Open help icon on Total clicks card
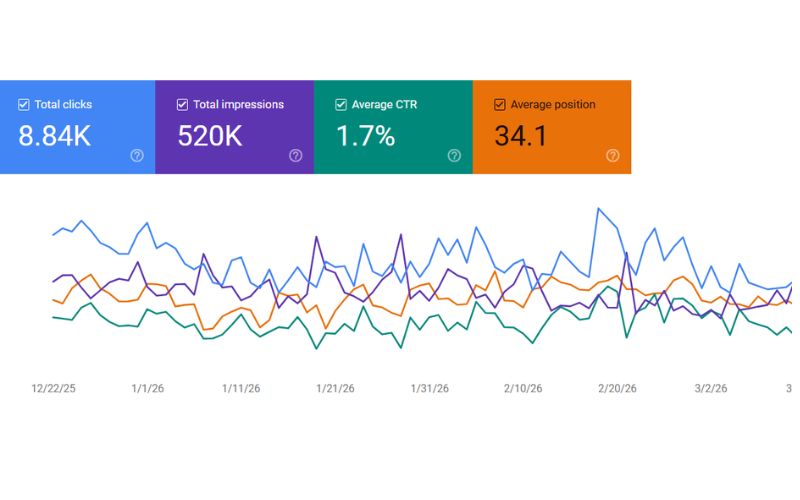This screenshot has width=800, height=500. (x=137, y=156)
